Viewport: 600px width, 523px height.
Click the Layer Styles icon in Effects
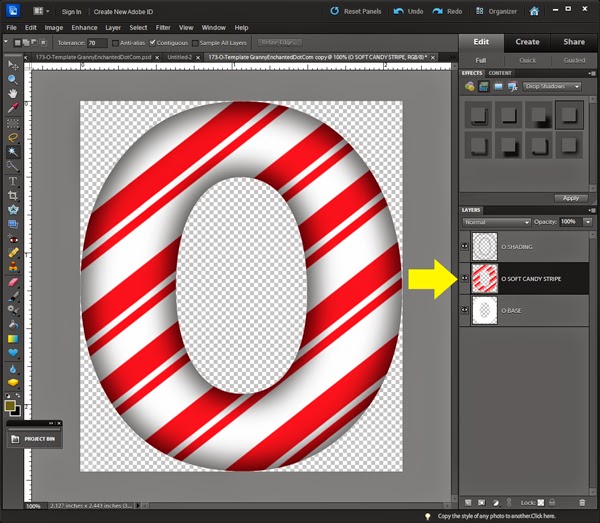pyautogui.click(x=484, y=87)
